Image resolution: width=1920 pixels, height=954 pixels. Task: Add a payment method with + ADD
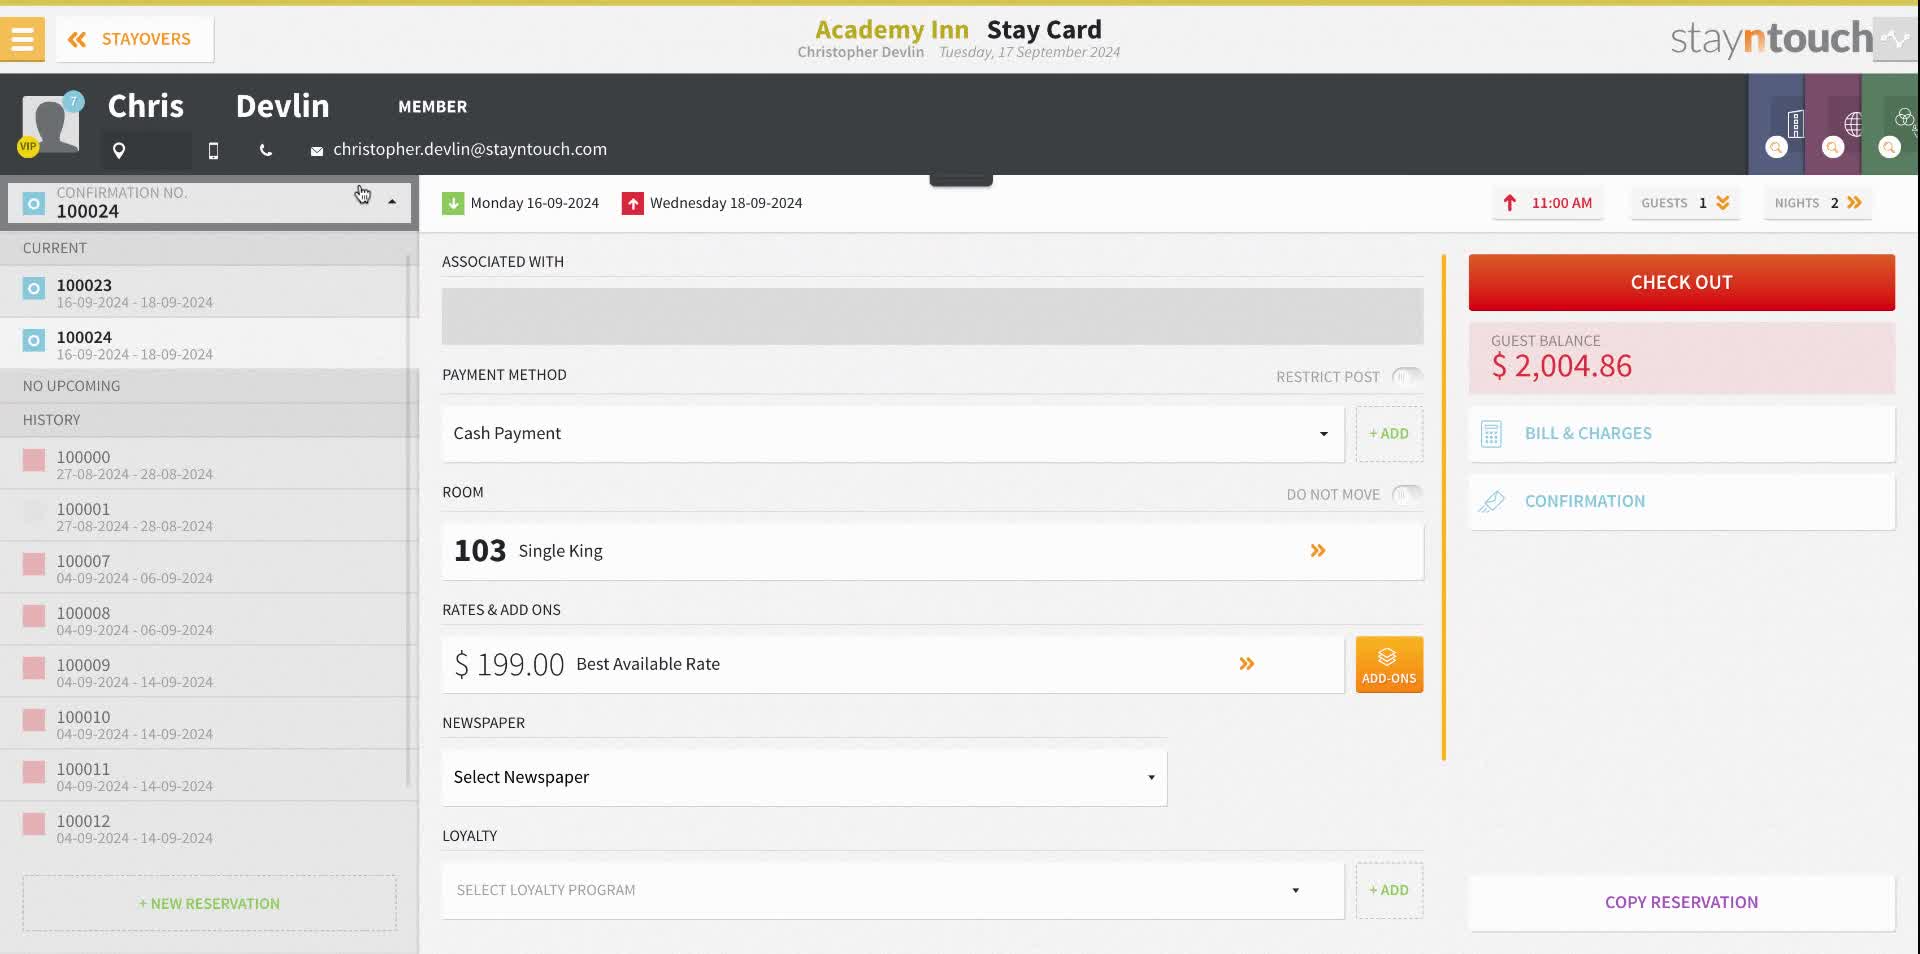(x=1389, y=433)
